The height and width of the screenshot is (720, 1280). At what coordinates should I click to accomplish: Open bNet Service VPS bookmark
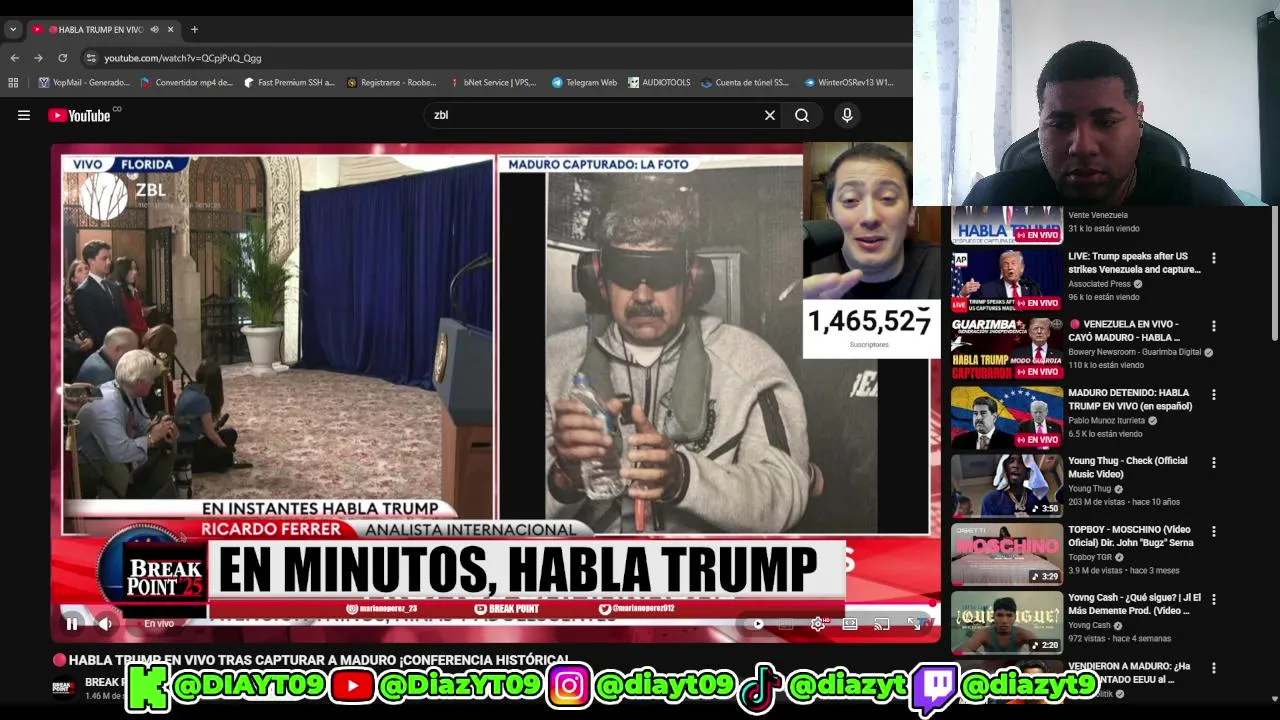494,83
